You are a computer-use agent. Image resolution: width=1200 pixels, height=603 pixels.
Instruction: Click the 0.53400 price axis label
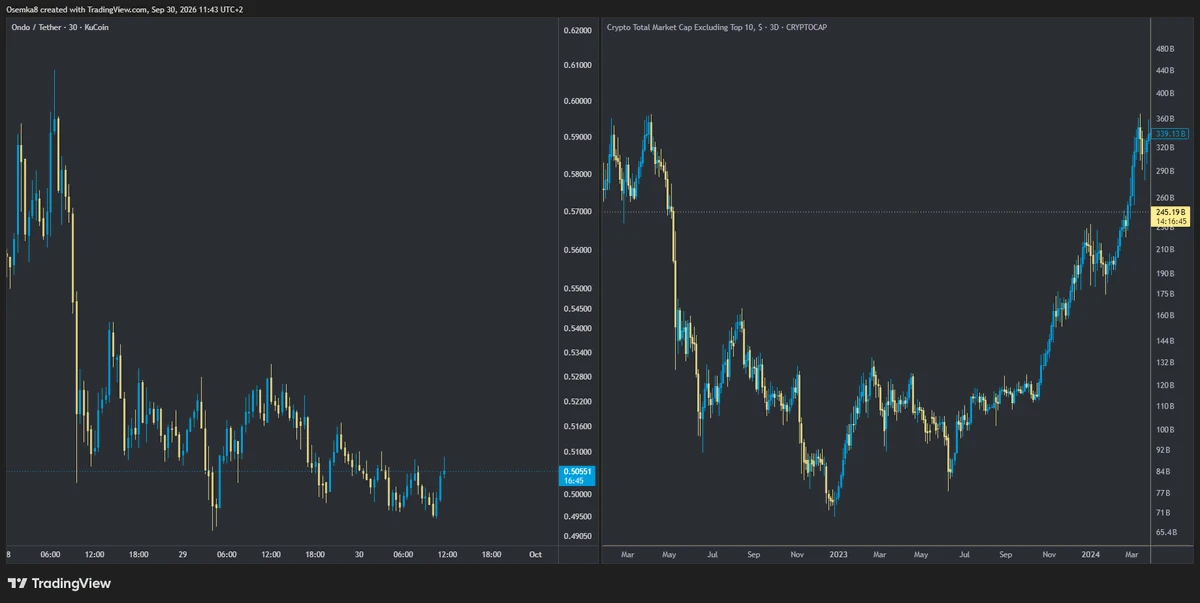pyautogui.click(x=578, y=353)
